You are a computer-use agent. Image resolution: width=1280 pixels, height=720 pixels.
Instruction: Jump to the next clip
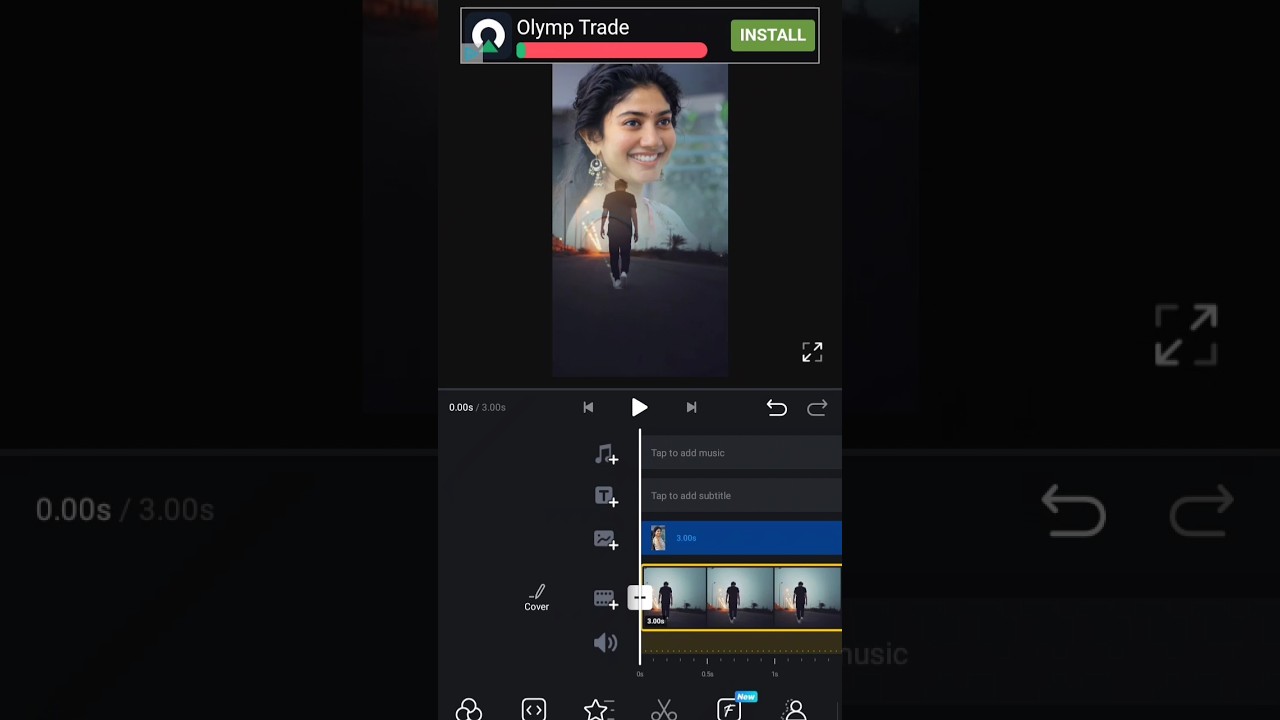691,407
